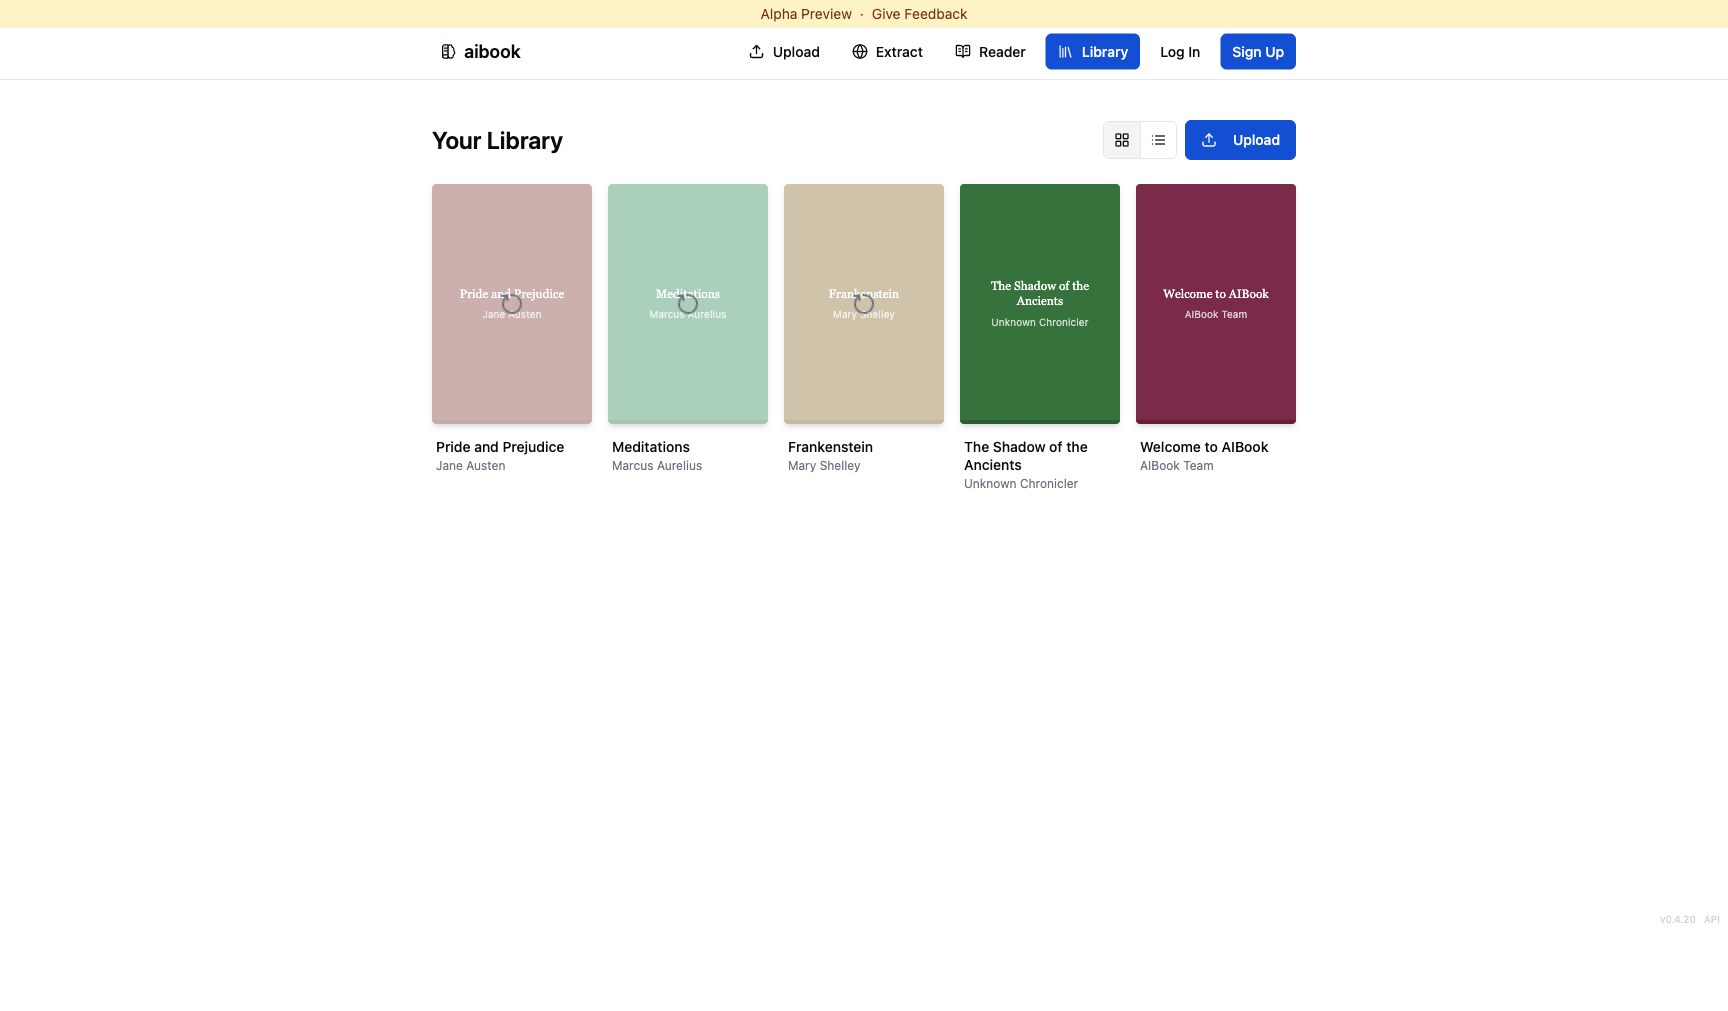Click the Pride and Prejudice title below cover
This screenshot has height=1011, width=1728.
click(x=500, y=447)
